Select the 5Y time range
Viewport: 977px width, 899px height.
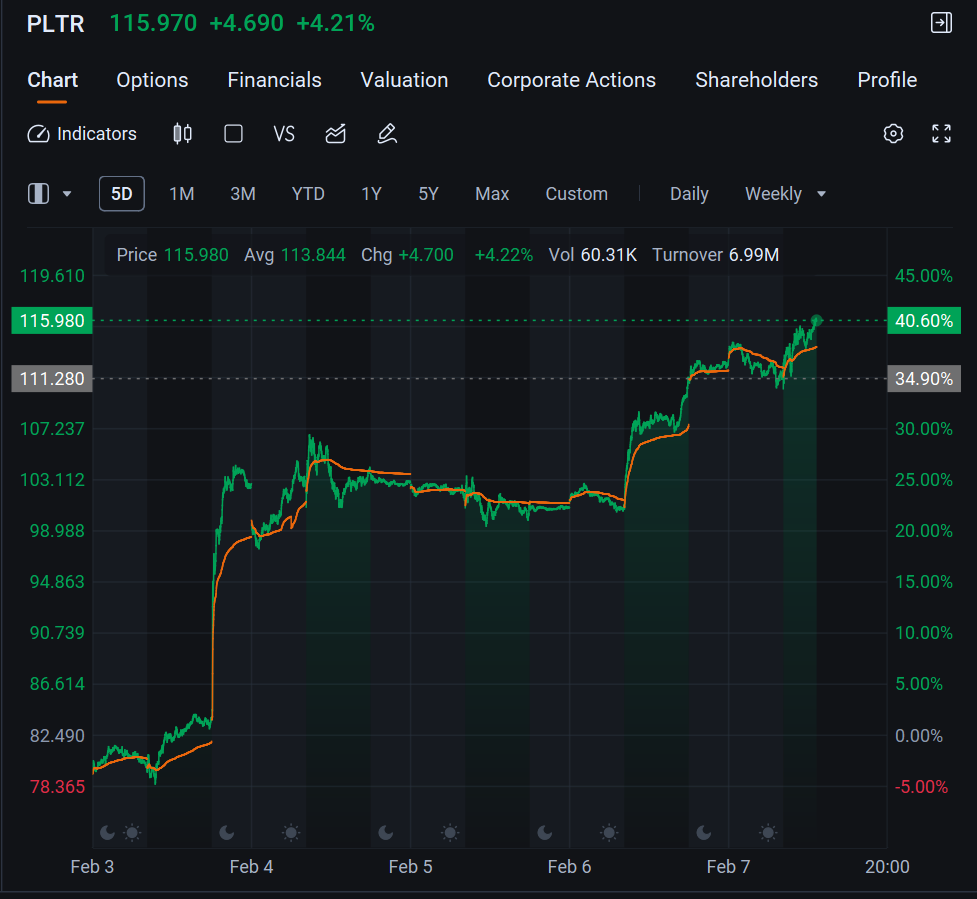point(429,194)
